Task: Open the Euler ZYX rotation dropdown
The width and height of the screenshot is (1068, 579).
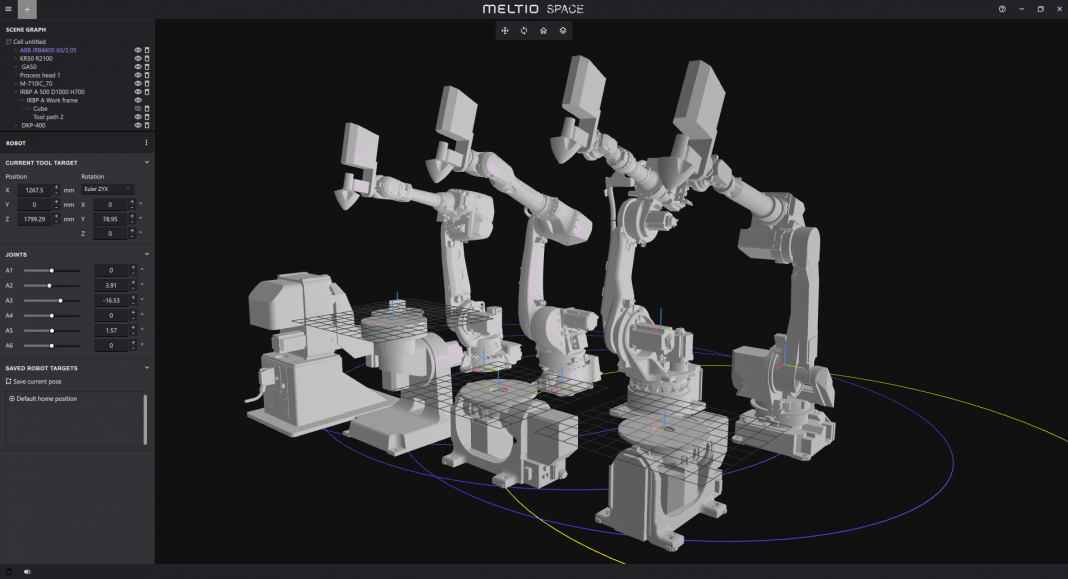Action: point(108,189)
